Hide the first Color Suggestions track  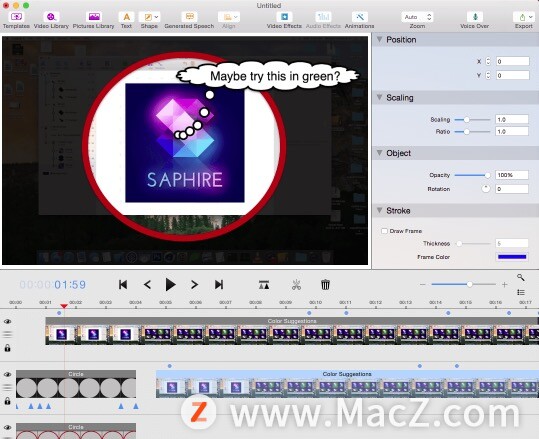[x=7, y=321]
